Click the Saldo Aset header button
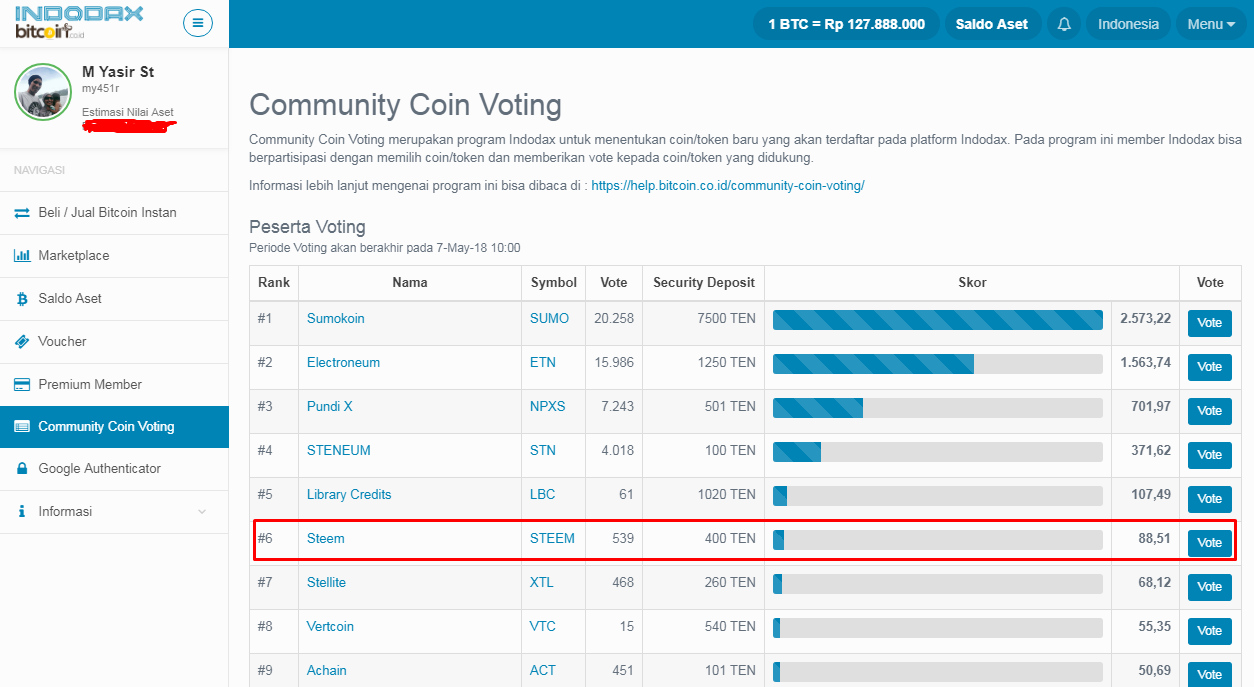 coord(991,24)
